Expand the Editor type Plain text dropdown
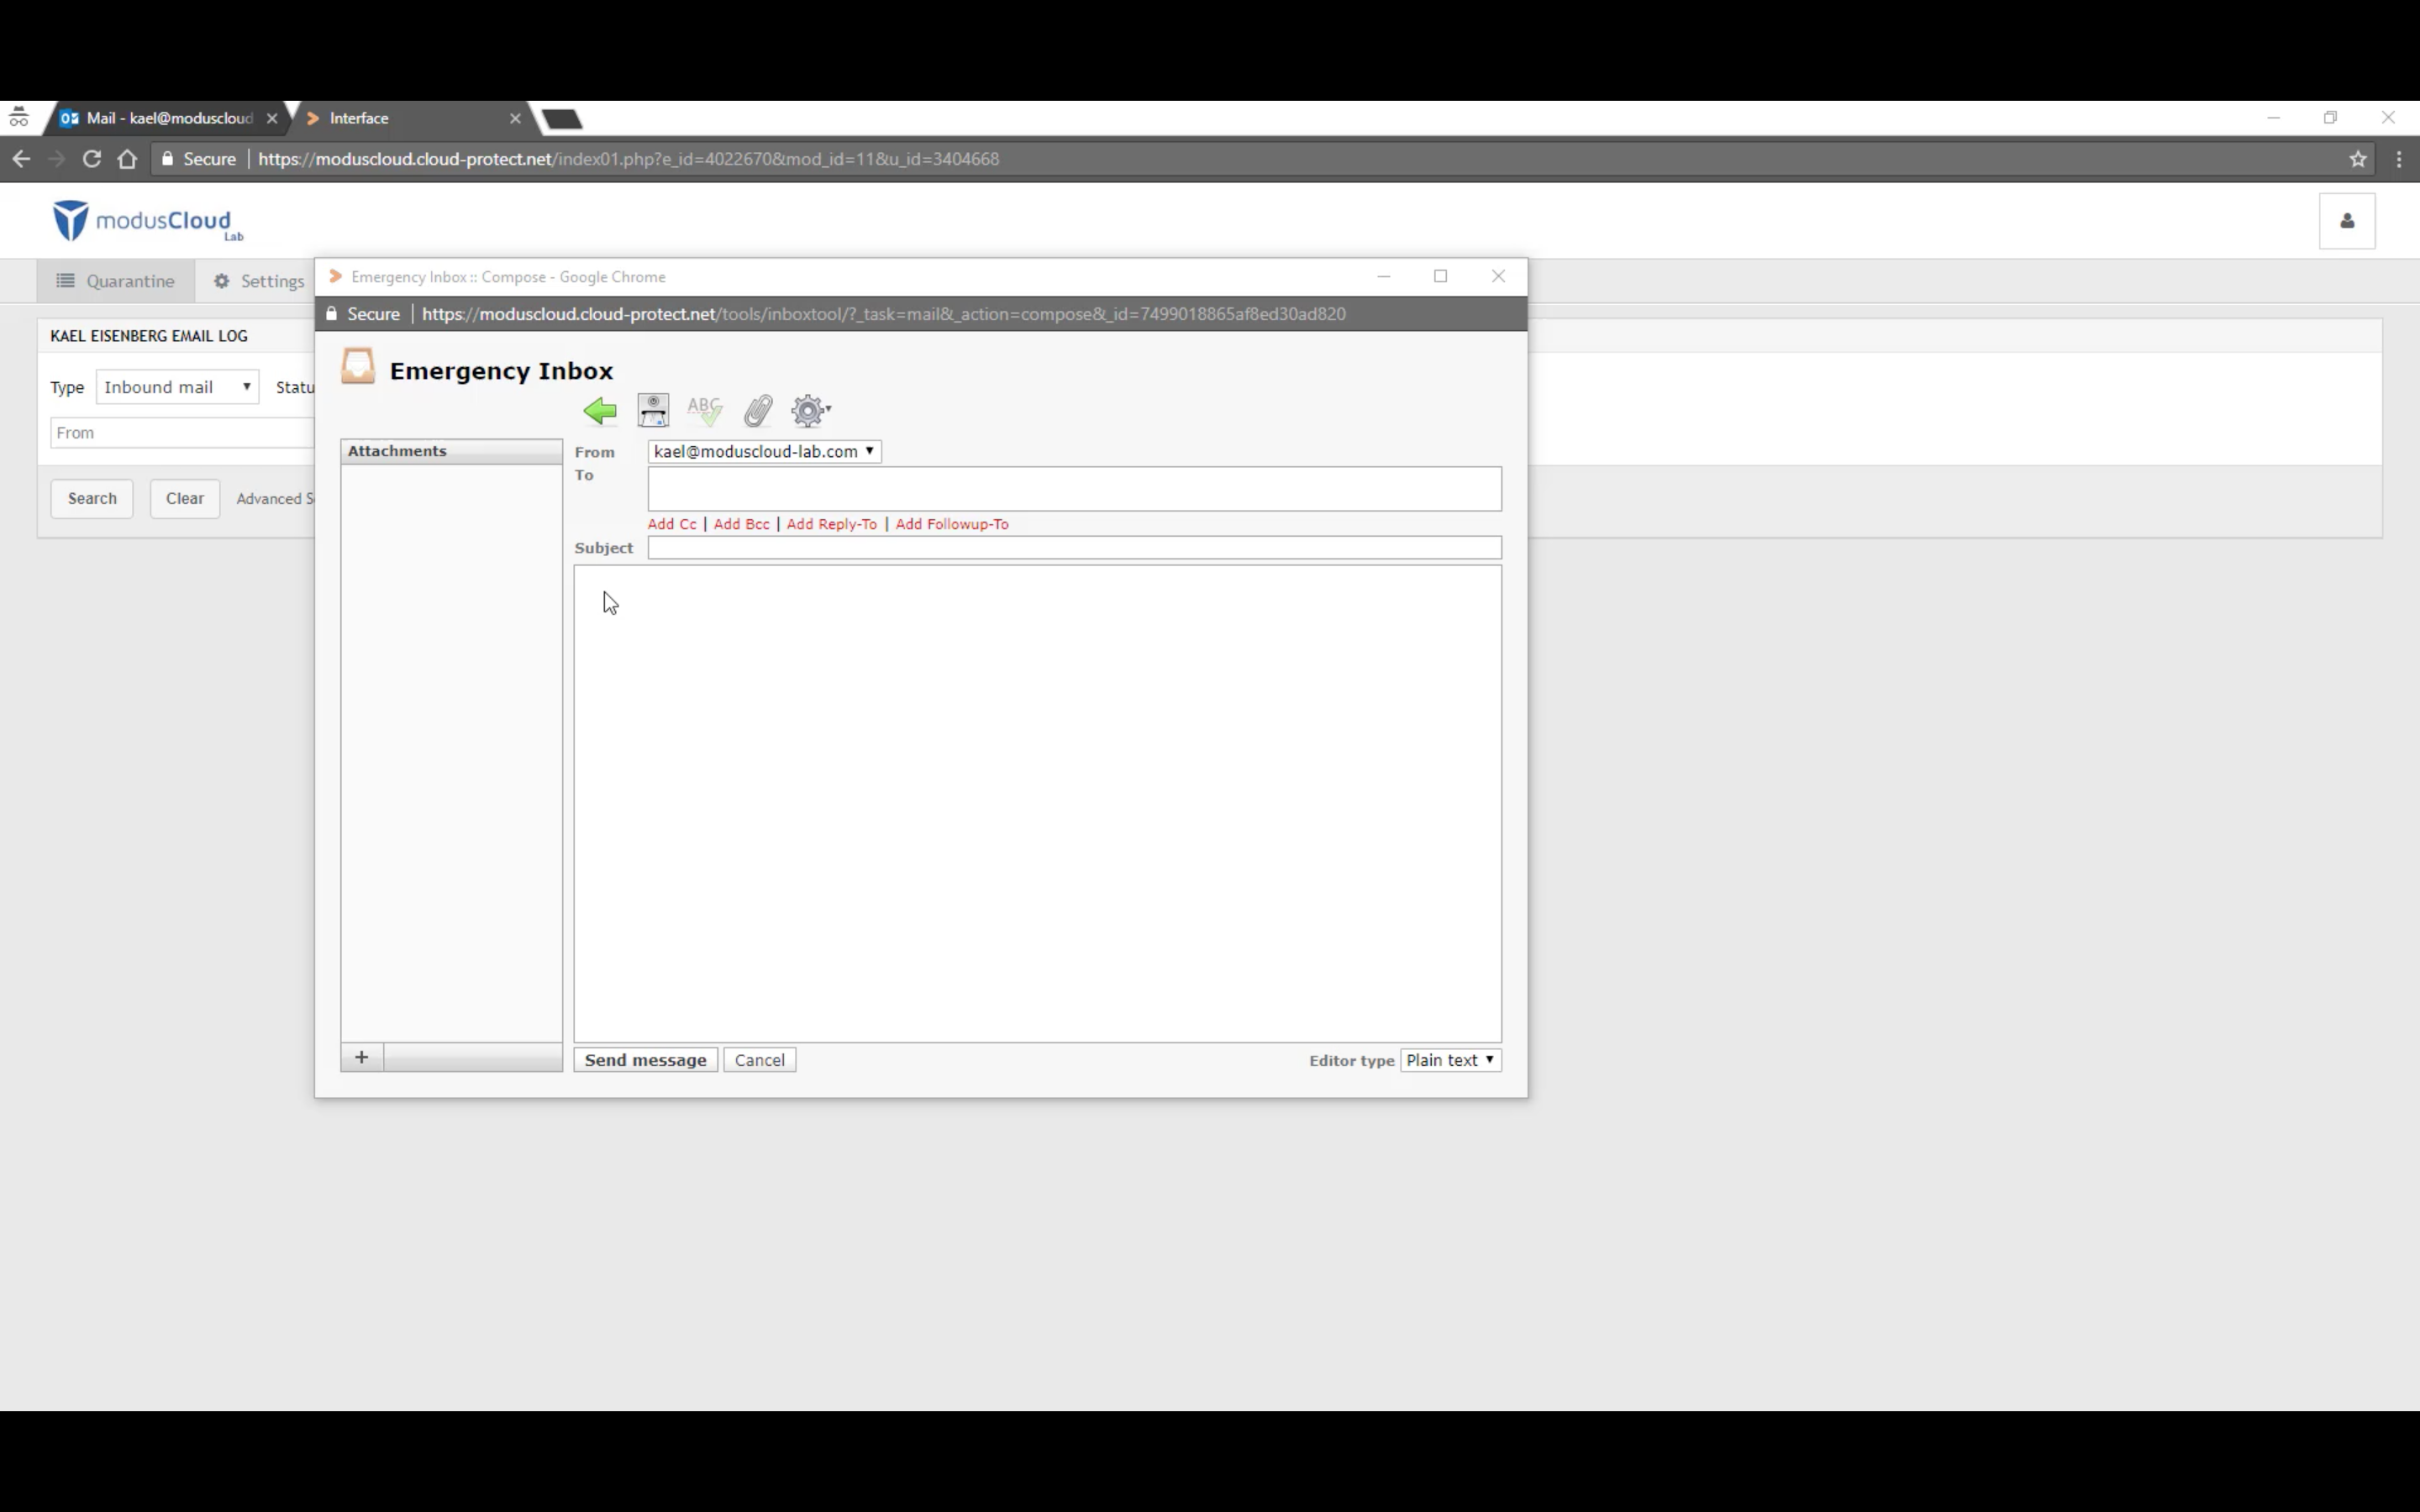2420x1512 pixels. pyautogui.click(x=1449, y=1059)
